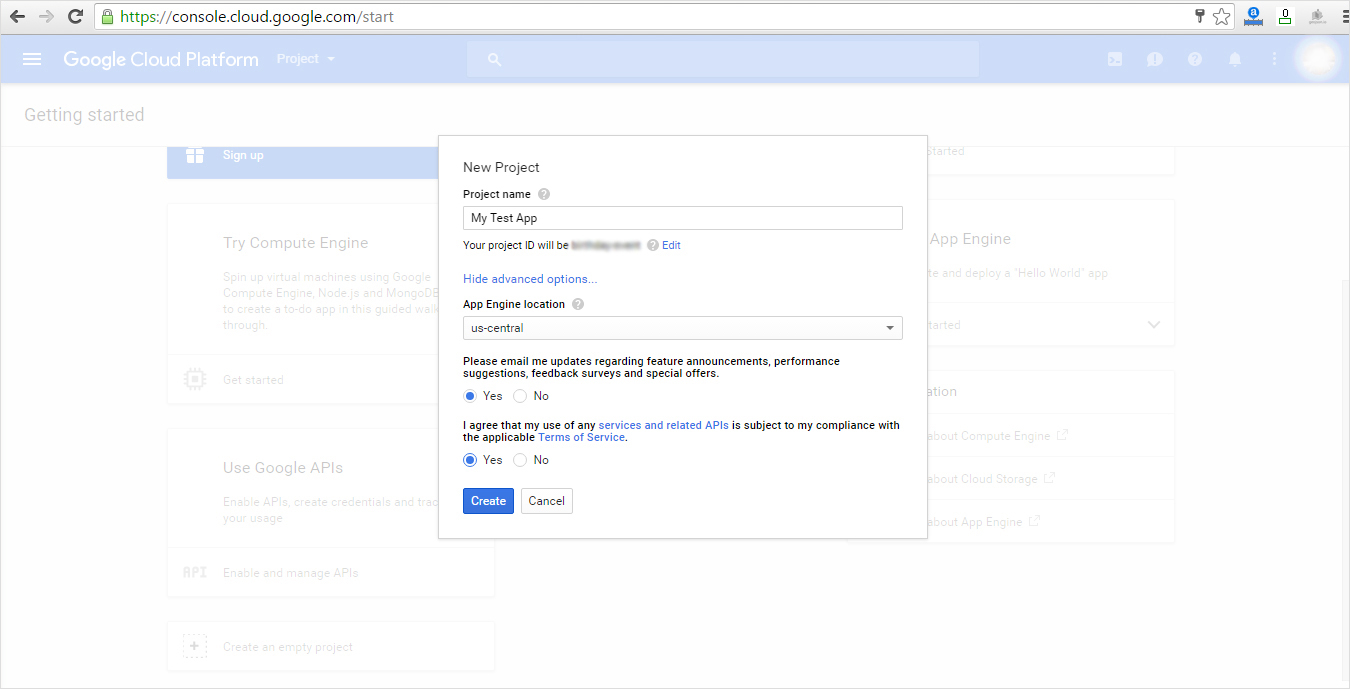The width and height of the screenshot is (1350, 689).
Task: Click the browser forward arrow
Action: (x=46, y=16)
